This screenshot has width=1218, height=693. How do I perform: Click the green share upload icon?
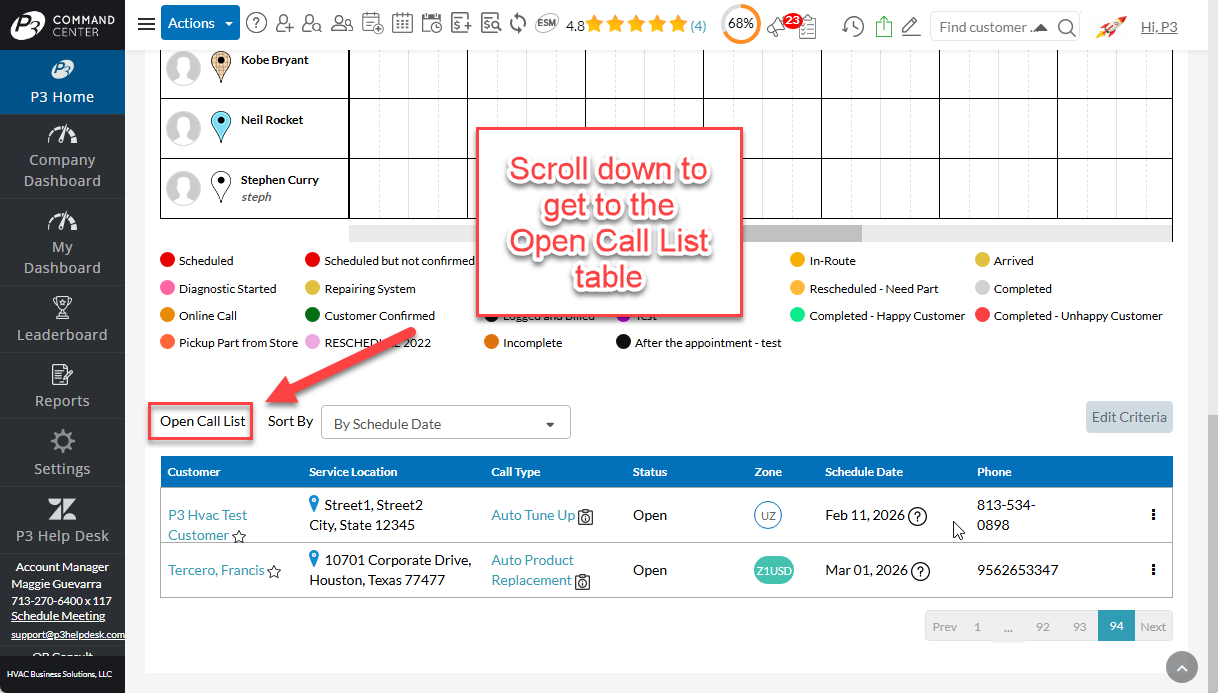coord(883,27)
